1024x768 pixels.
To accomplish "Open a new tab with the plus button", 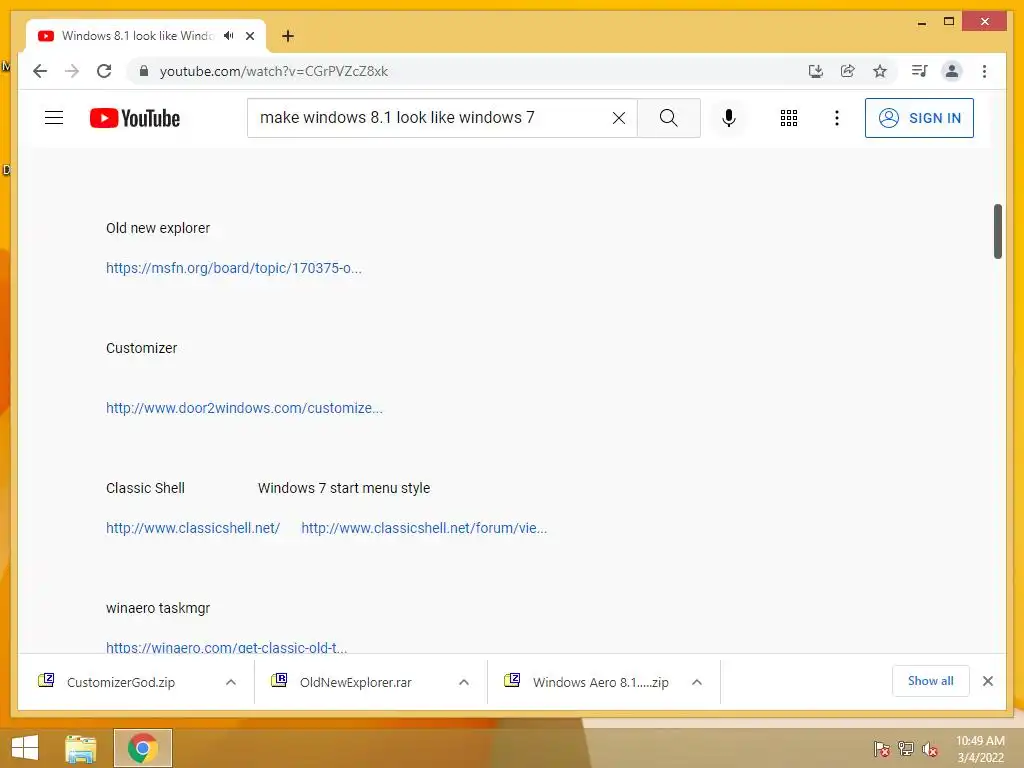I will (x=288, y=36).
